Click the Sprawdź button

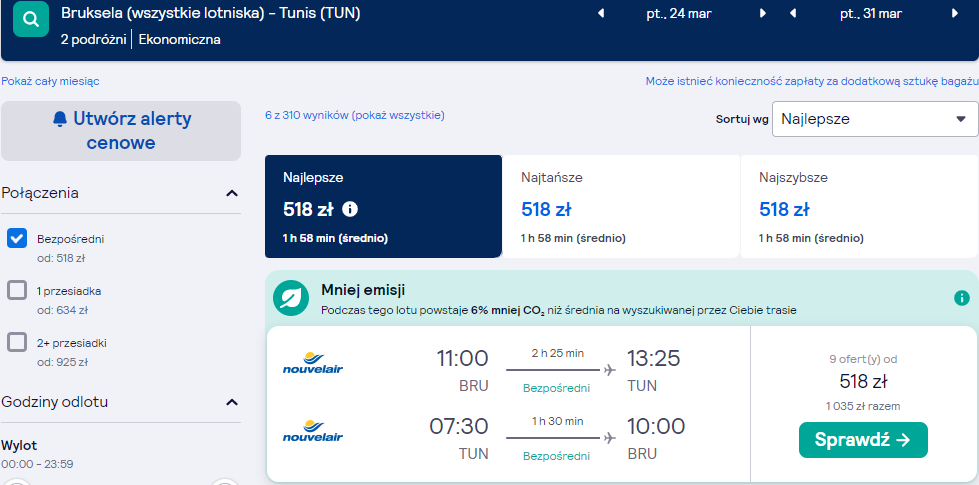pyautogui.click(x=863, y=440)
